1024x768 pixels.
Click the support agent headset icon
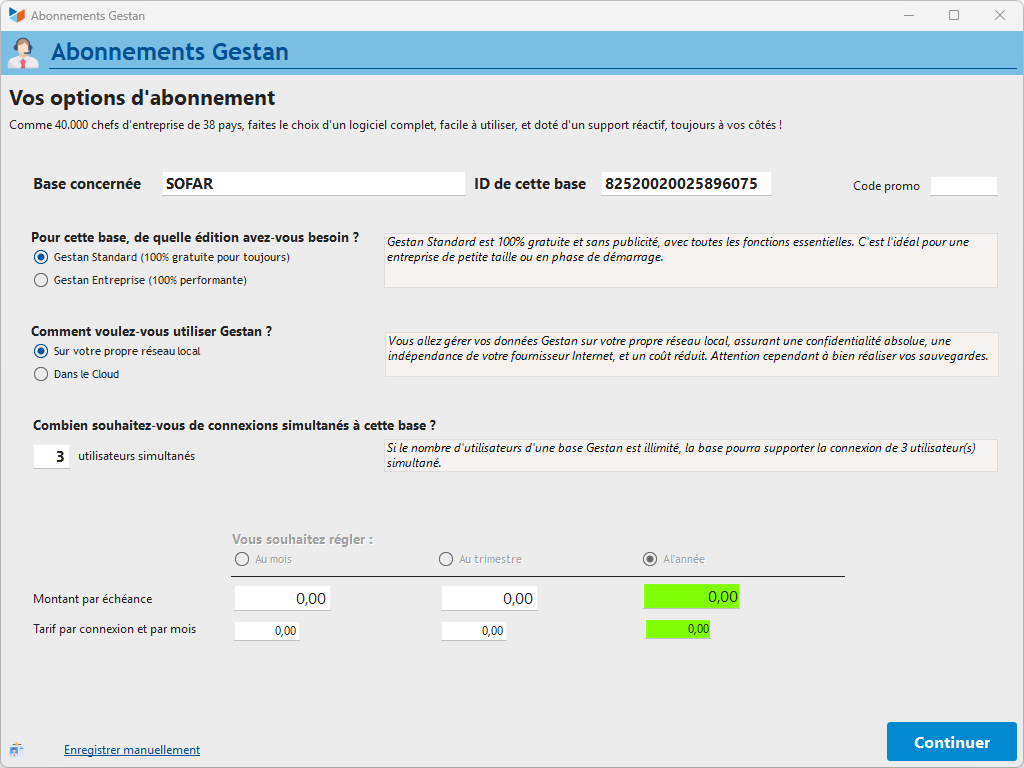[x=22, y=52]
